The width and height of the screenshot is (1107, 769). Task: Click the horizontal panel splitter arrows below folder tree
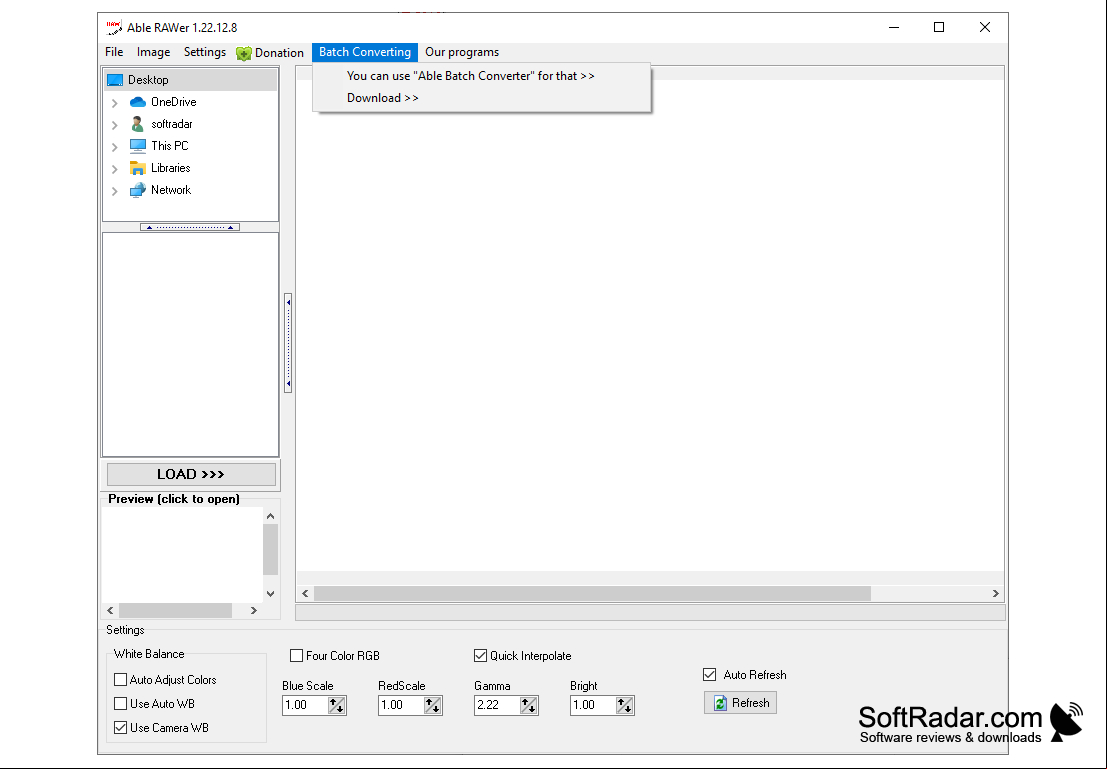click(x=190, y=227)
